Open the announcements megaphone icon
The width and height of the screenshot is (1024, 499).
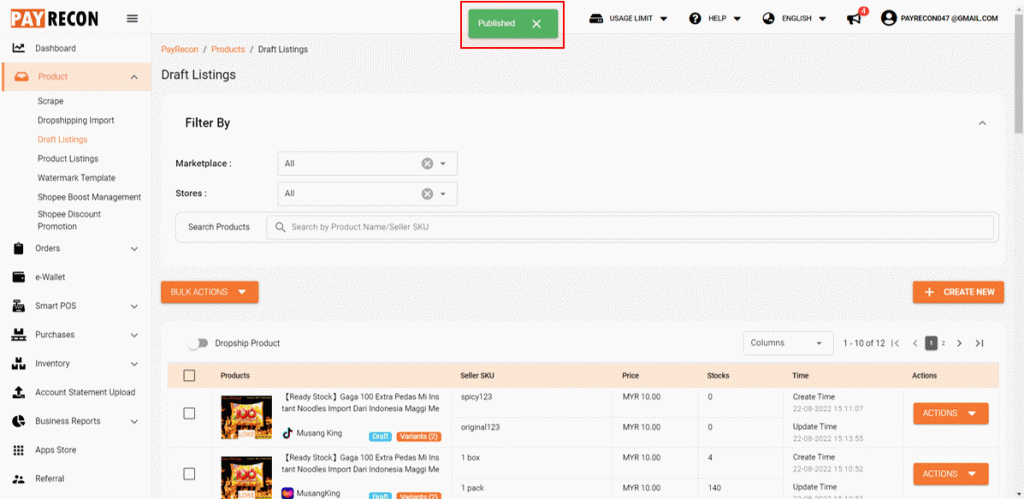coord(854,18)
